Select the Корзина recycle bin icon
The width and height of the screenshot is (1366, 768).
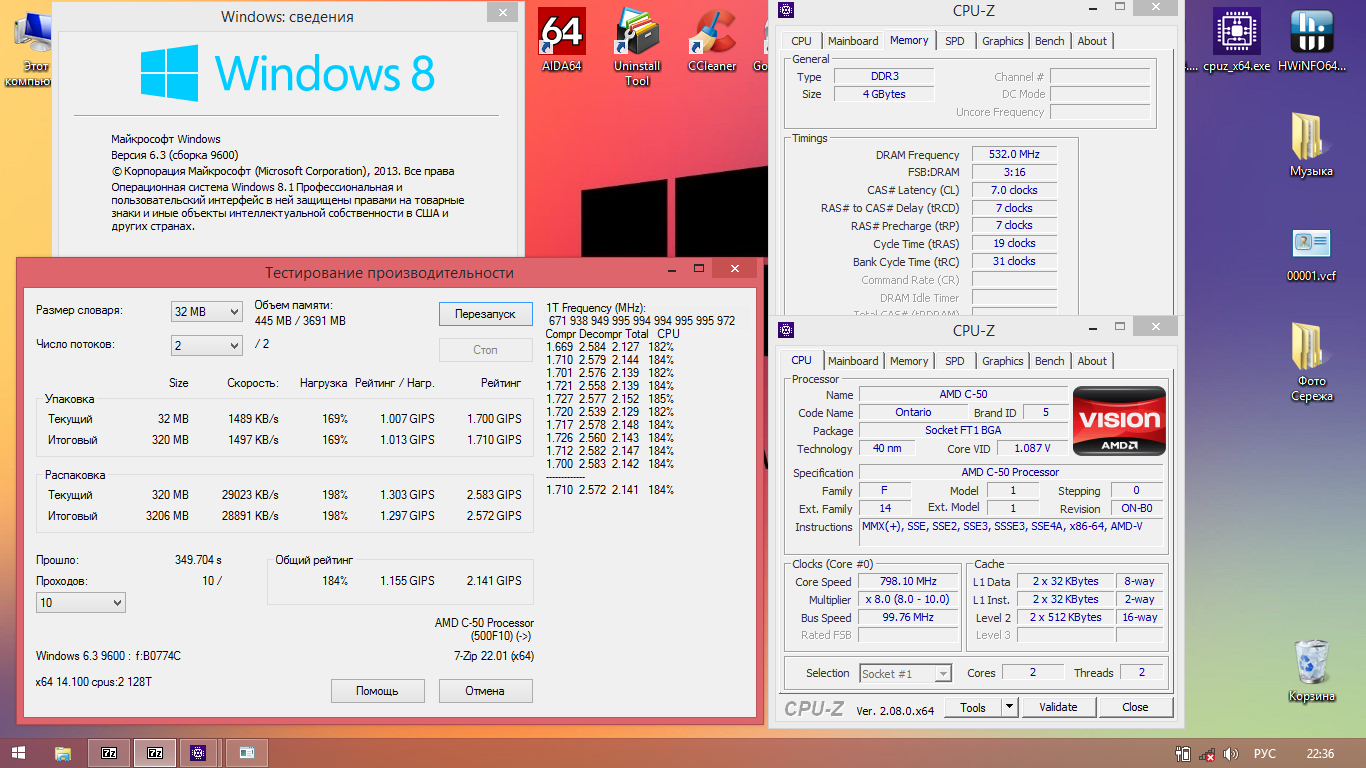(1311, 671)
